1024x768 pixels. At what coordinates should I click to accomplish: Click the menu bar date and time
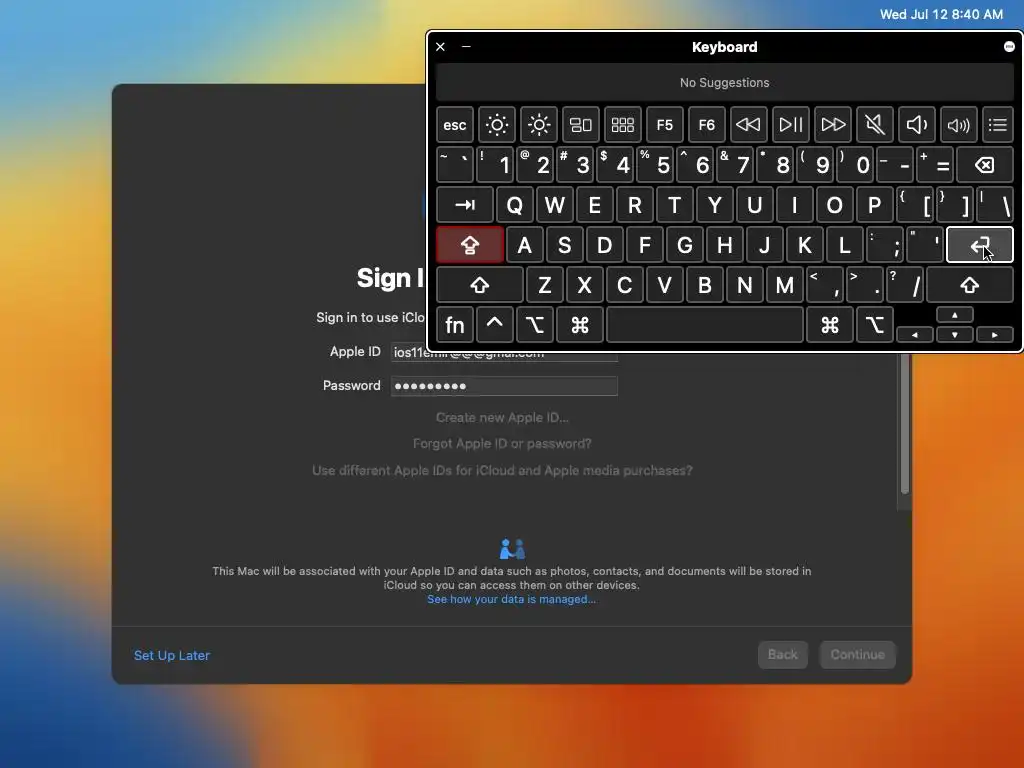pos(941,14)
